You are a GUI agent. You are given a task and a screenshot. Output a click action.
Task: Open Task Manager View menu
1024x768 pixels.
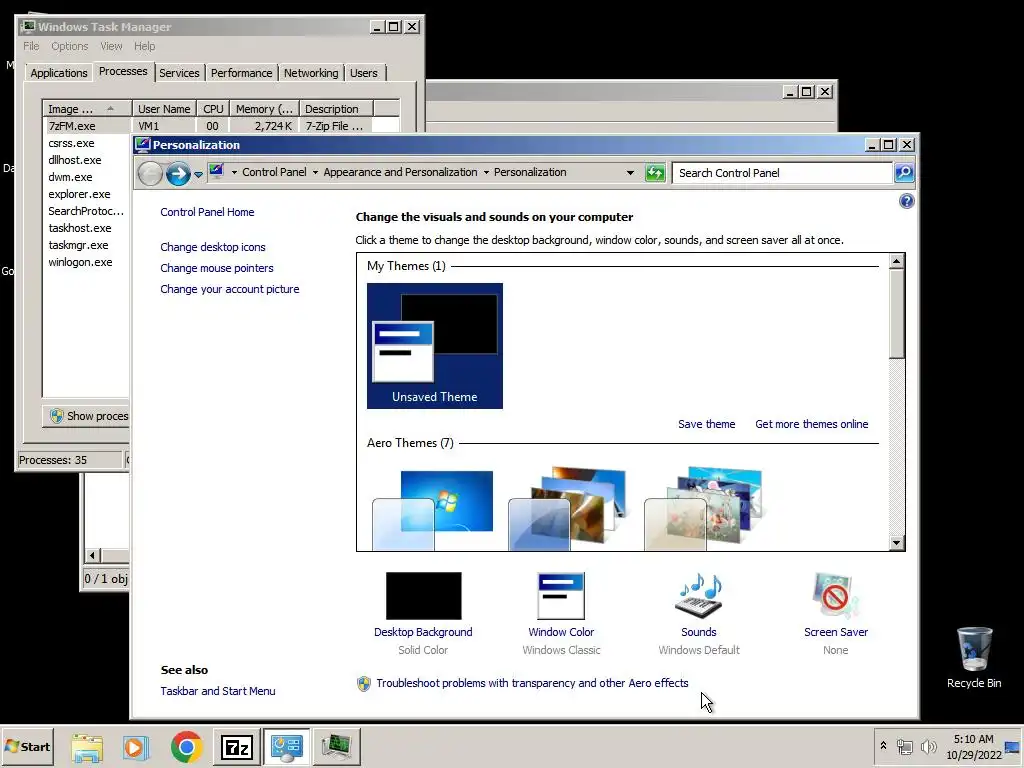111,46
